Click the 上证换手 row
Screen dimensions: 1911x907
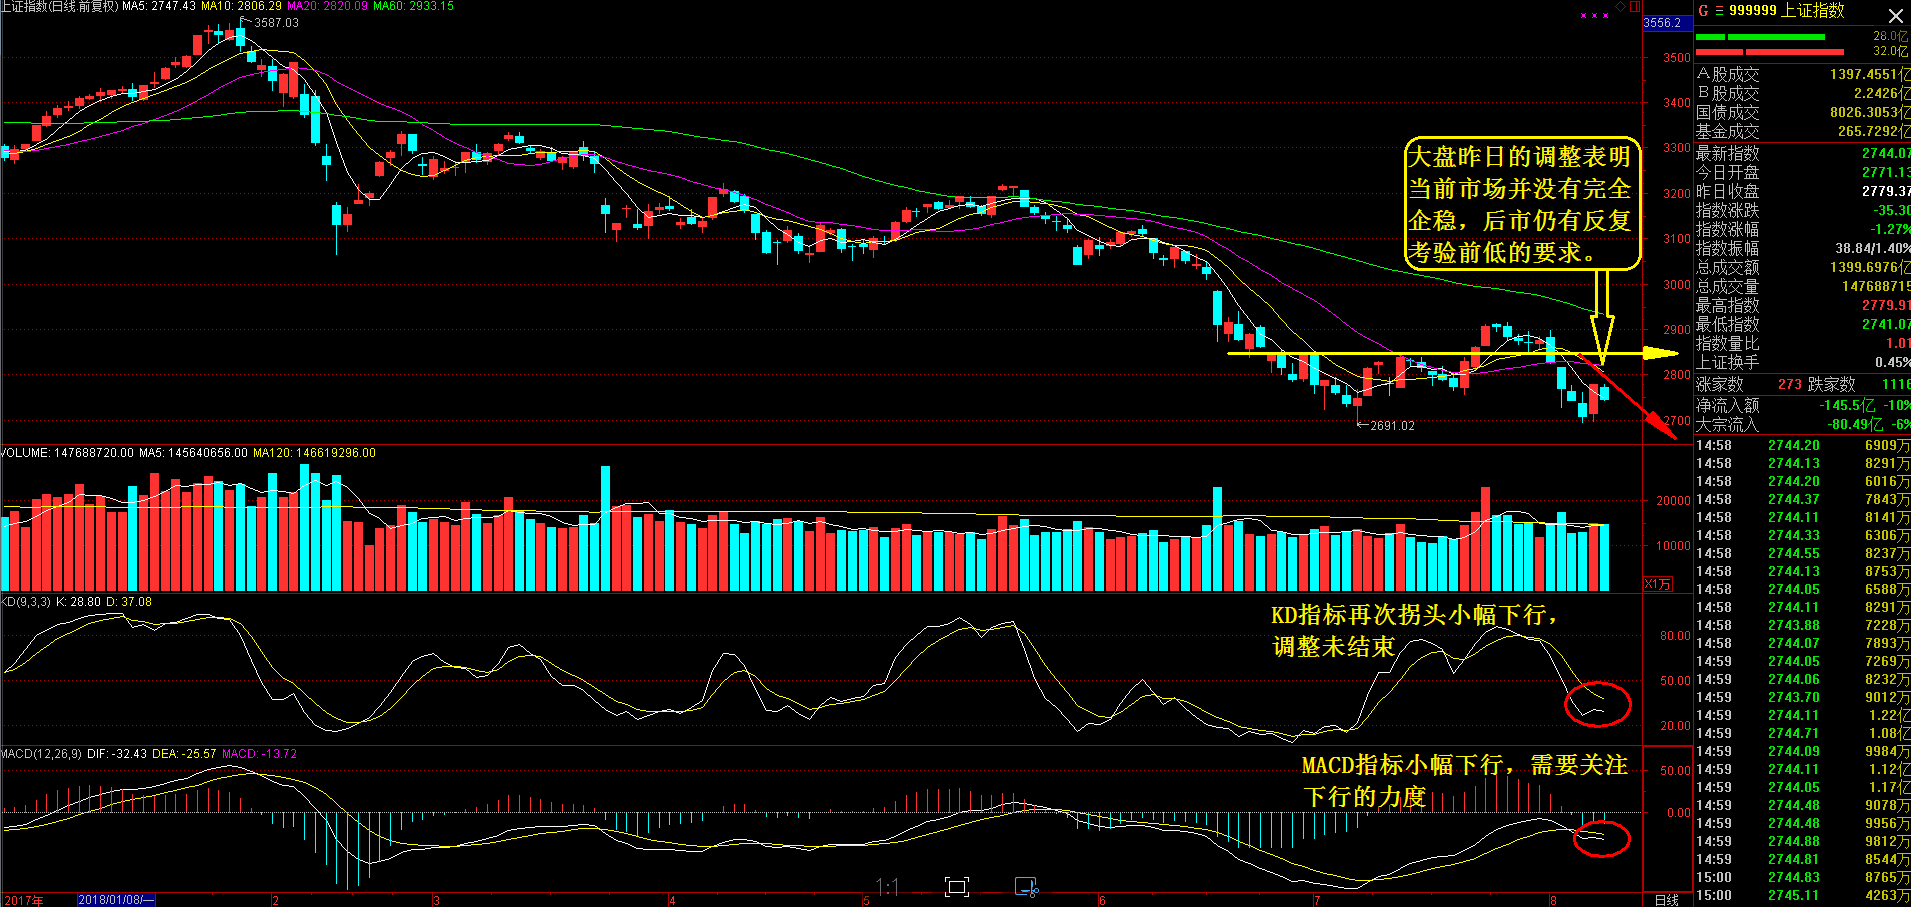point(1802,363)
